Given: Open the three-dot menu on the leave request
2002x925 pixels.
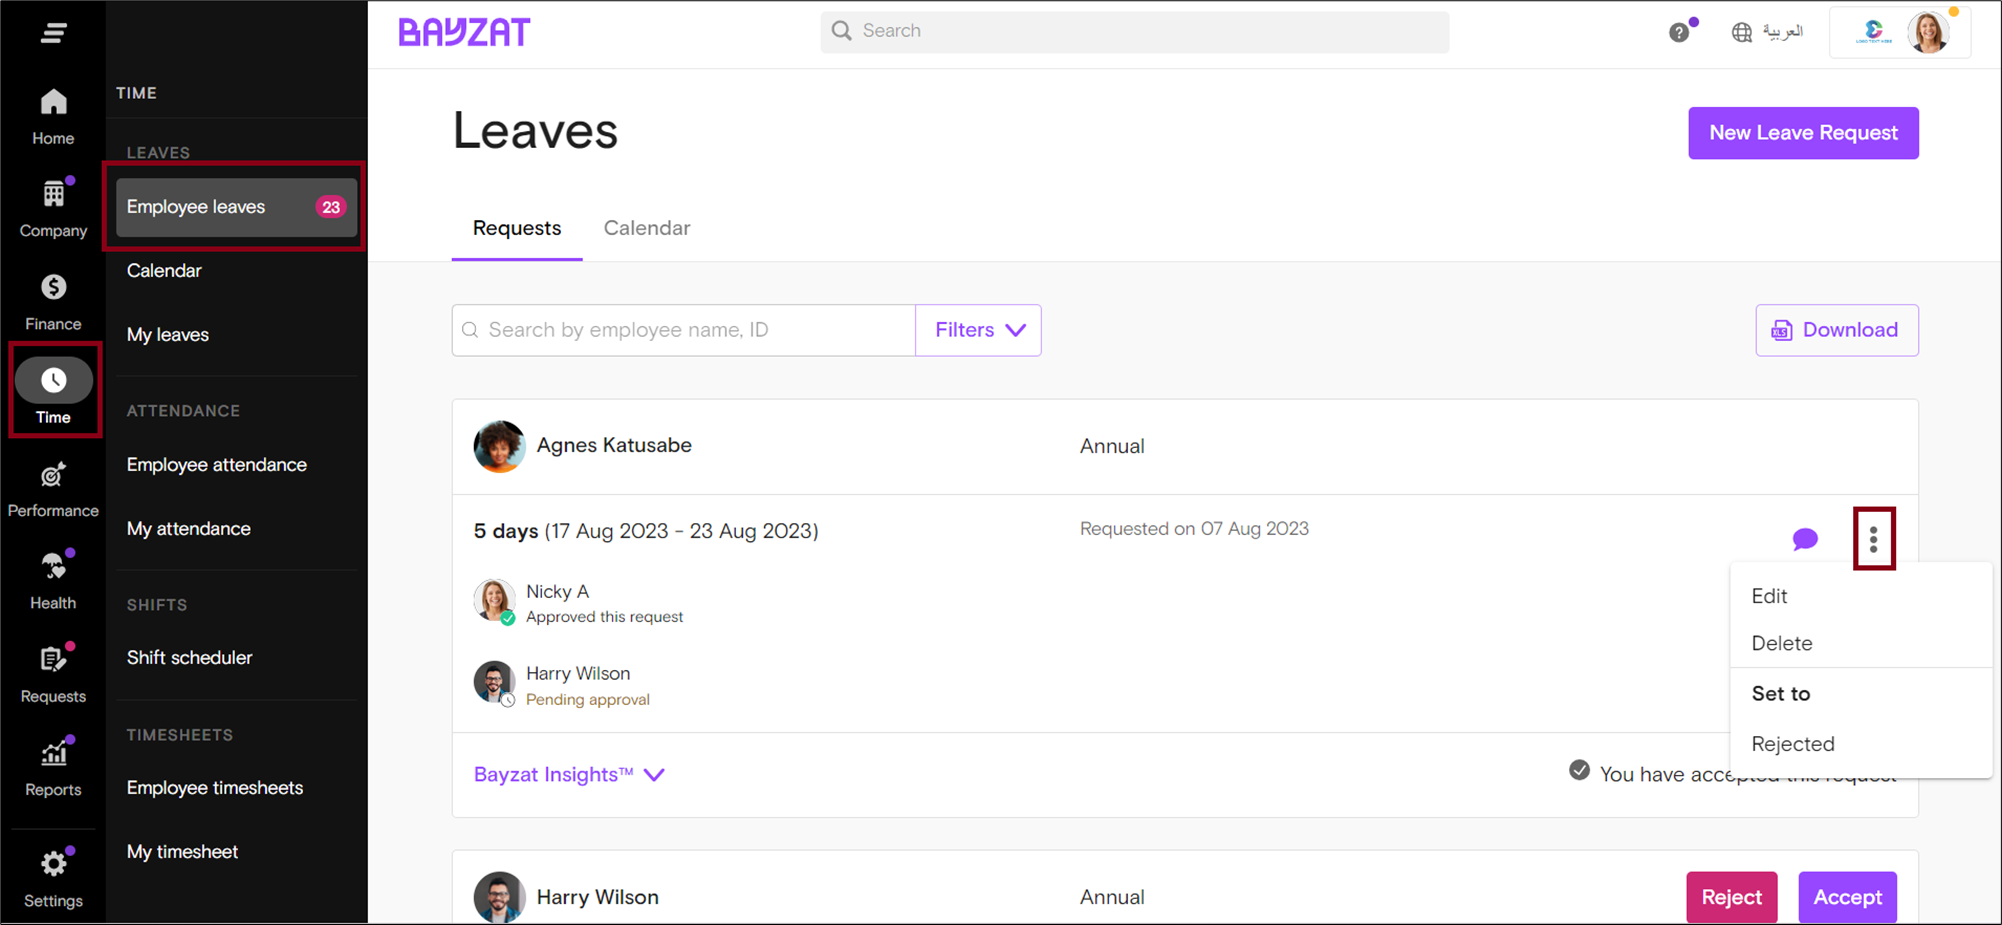Looking at the screenshot, I should (1874, 539).
